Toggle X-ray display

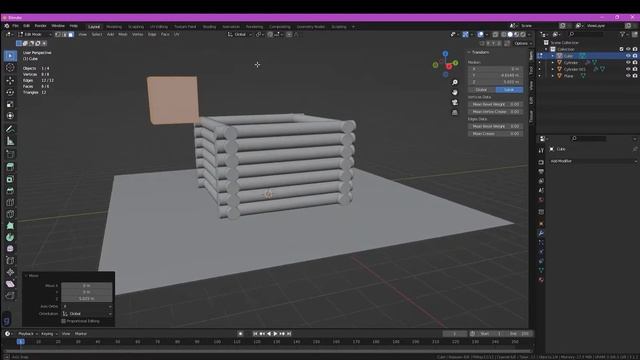click(x=495, y=35)
